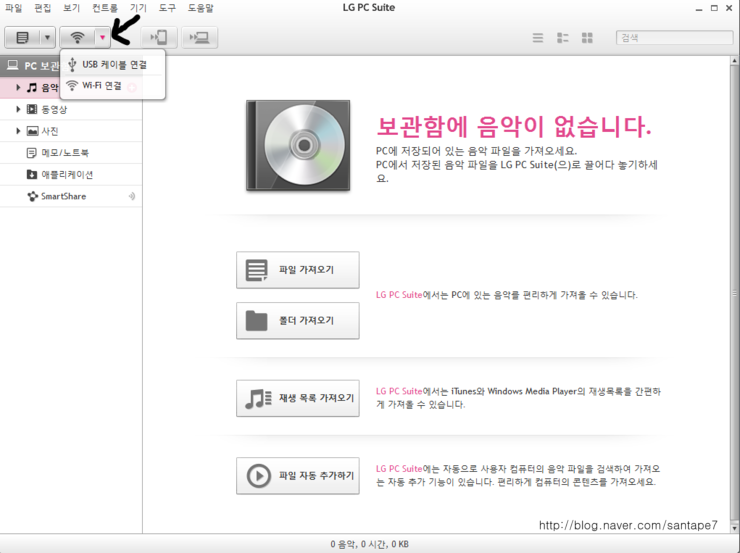Click the SmartShare icon

pos(32,196)
